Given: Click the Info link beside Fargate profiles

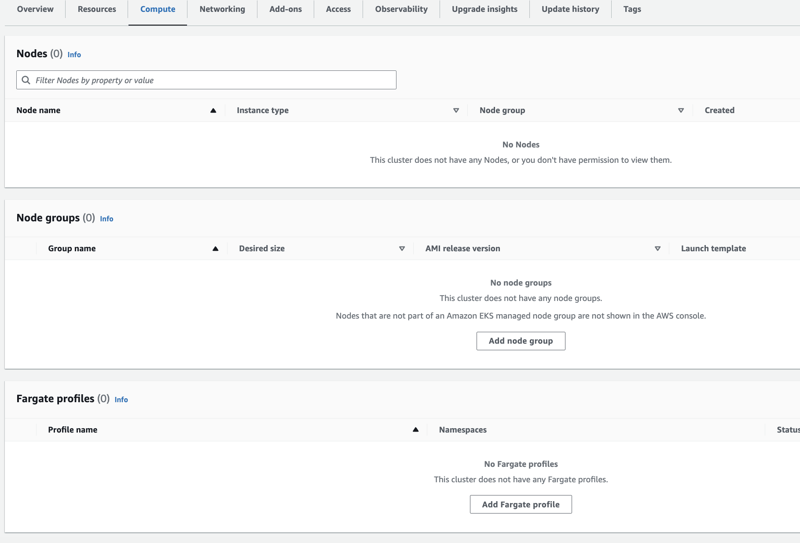Looking at the screenshot, I should point(121,400).
